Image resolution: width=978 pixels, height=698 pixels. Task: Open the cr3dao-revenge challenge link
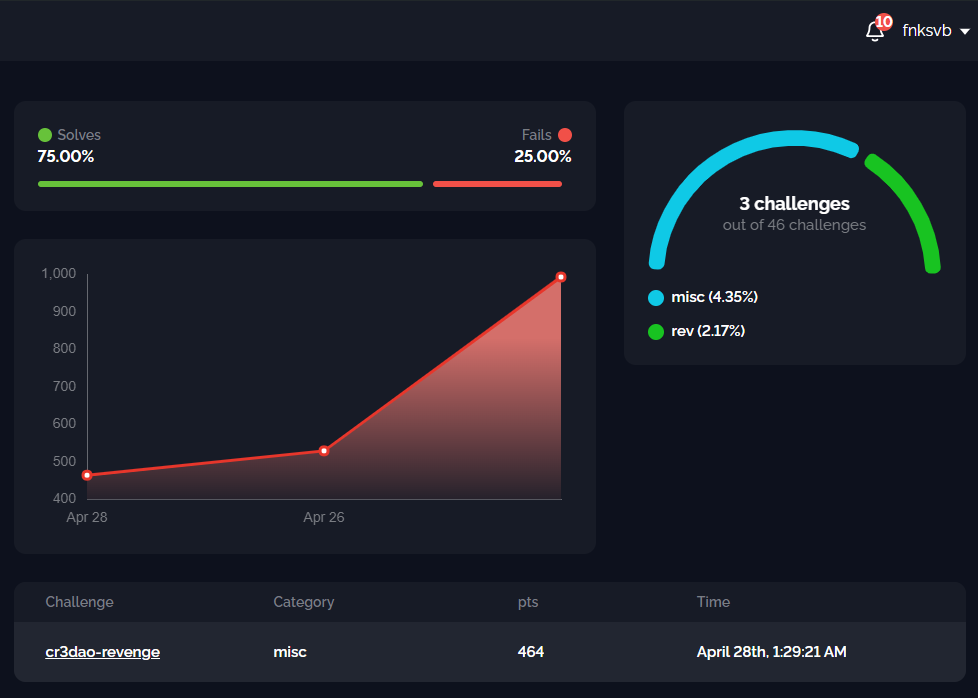click(x=102, y=652)
